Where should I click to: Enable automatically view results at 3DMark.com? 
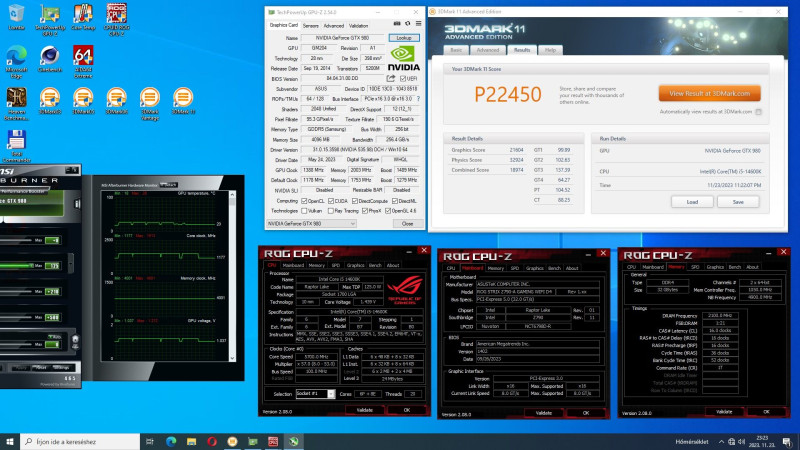pos(759,112)
